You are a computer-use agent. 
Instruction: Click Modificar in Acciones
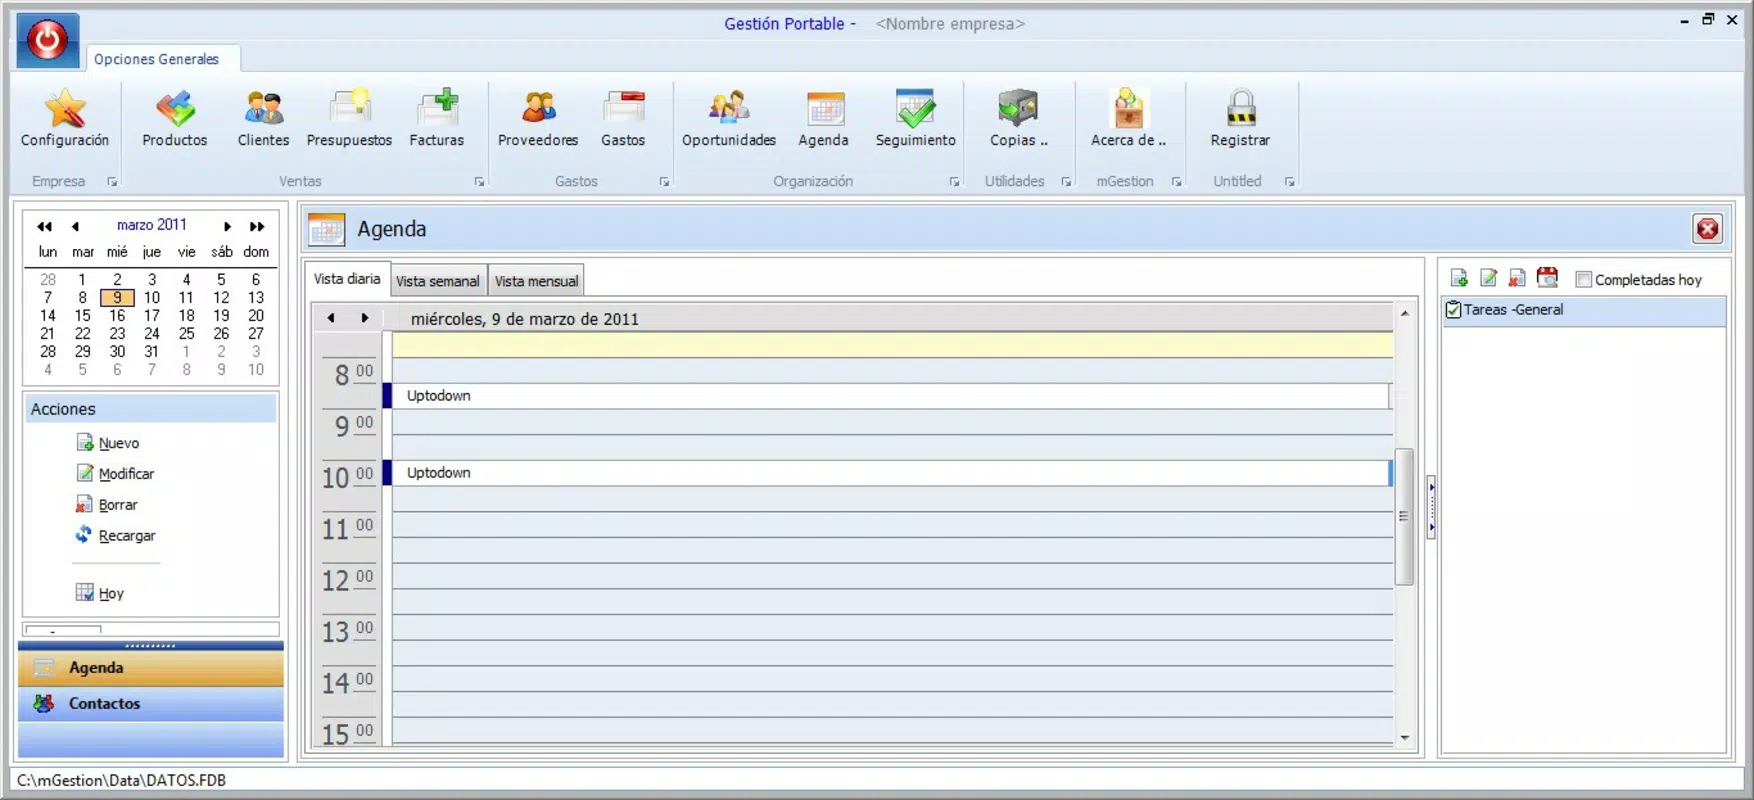pos(115,474)
